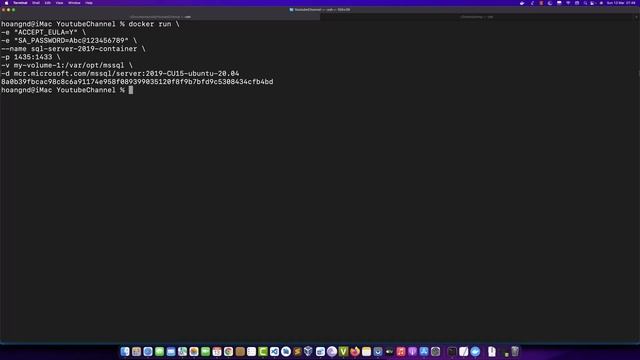The width and height of the screenshot is (640, 360).
Task: Click the container ID hash output line
Action: point(137,82)
